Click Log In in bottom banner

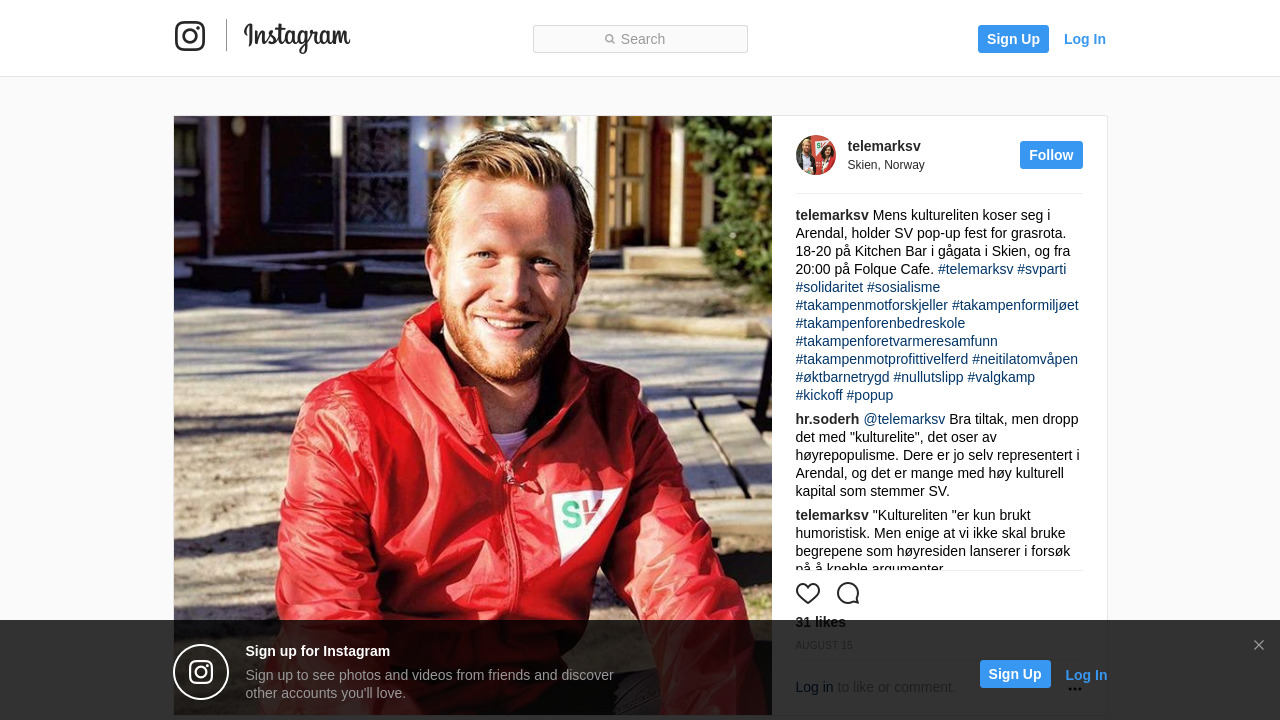click(x=1086, y=675)
